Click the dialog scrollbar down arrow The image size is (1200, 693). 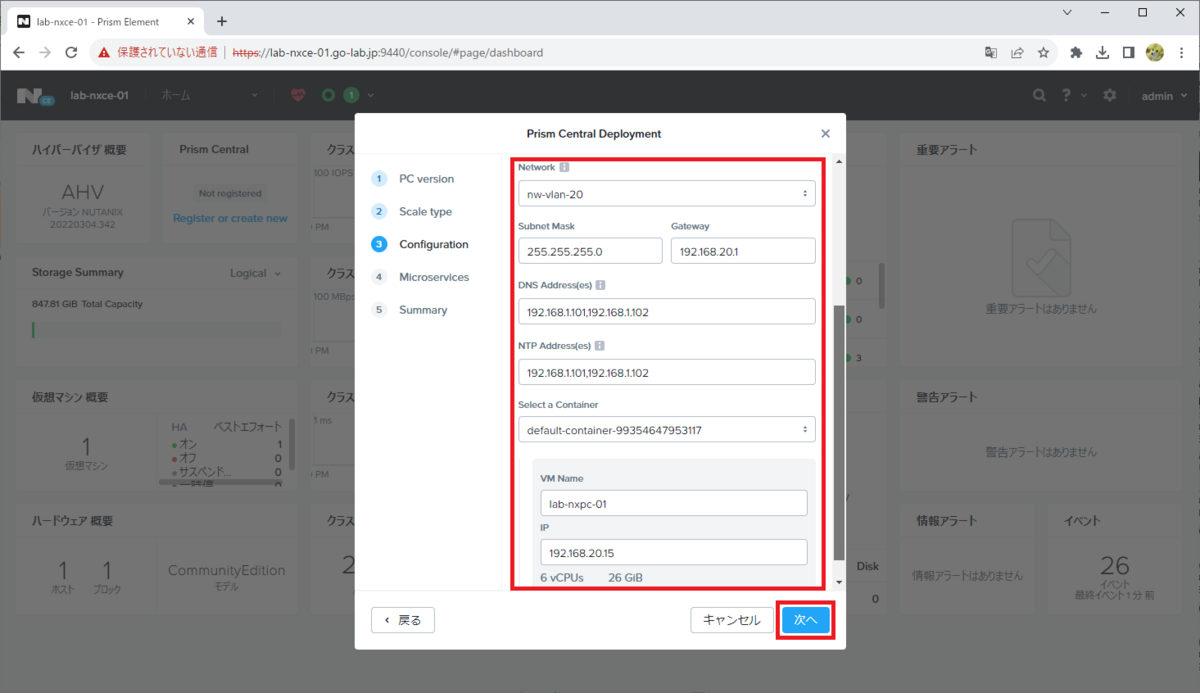tap(838, 582)
